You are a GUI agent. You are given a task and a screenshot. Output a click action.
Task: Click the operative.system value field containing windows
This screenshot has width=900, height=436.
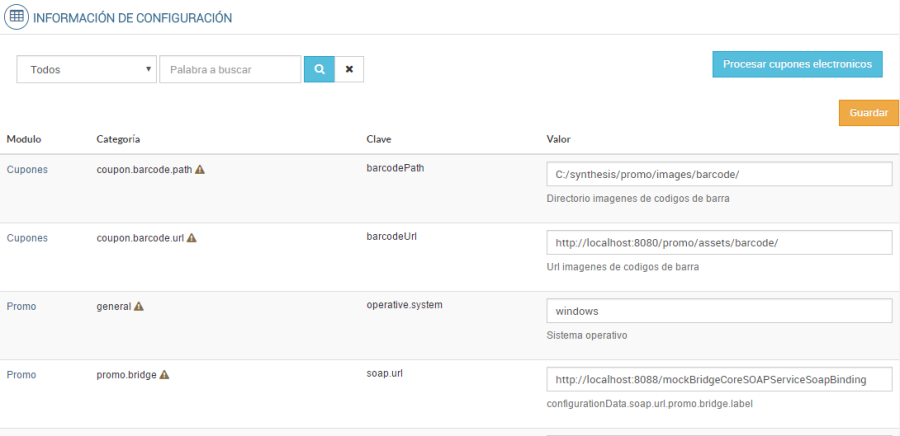pos(719,311)
